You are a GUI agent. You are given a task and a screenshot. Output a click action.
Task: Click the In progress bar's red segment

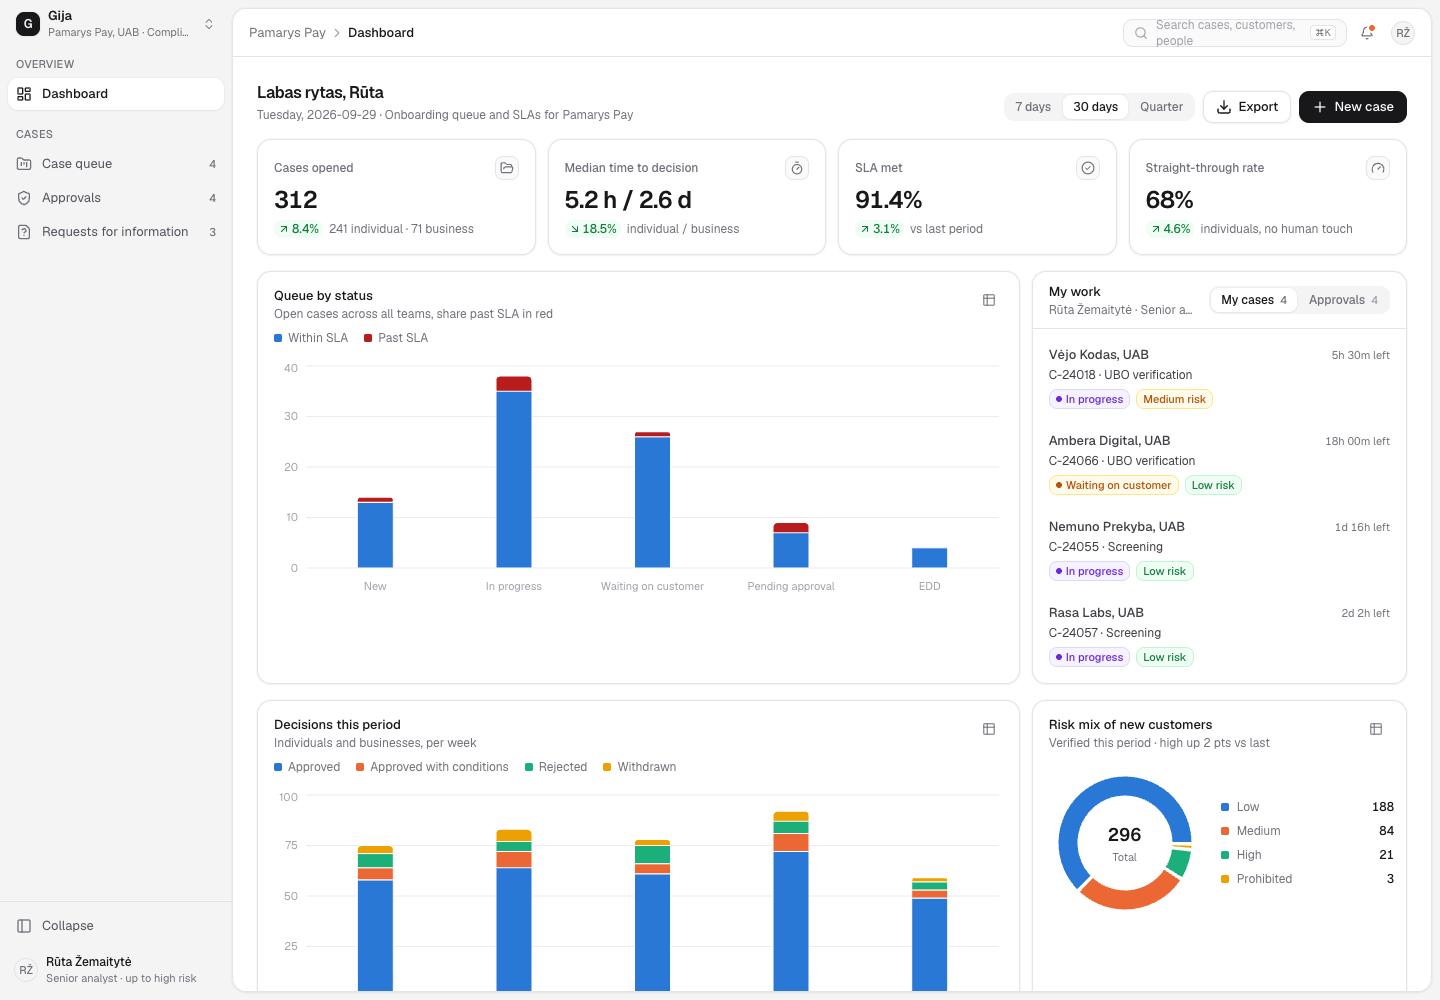point(514,384)
